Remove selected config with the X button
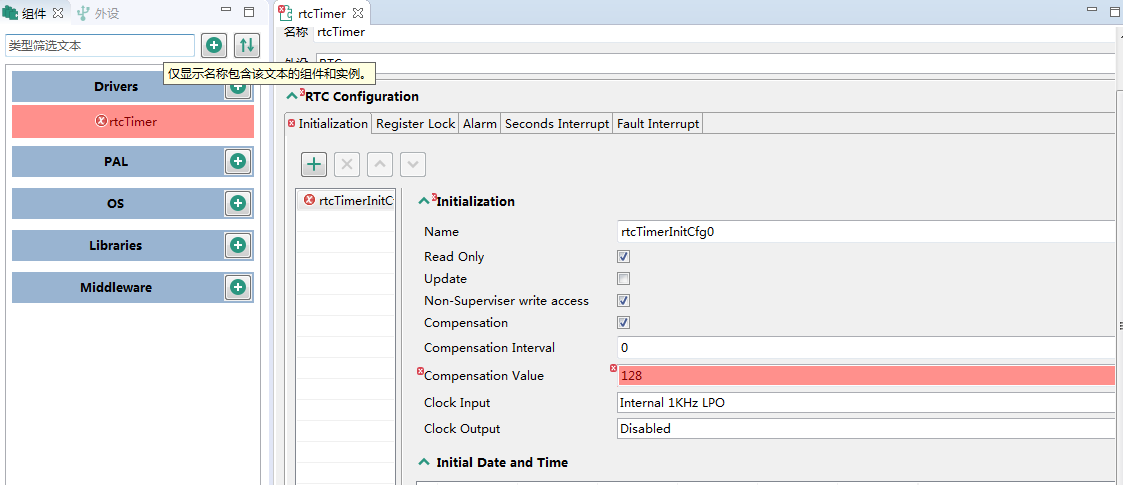Viewport: 1123px width, 485px height. [x=347, y=164]
